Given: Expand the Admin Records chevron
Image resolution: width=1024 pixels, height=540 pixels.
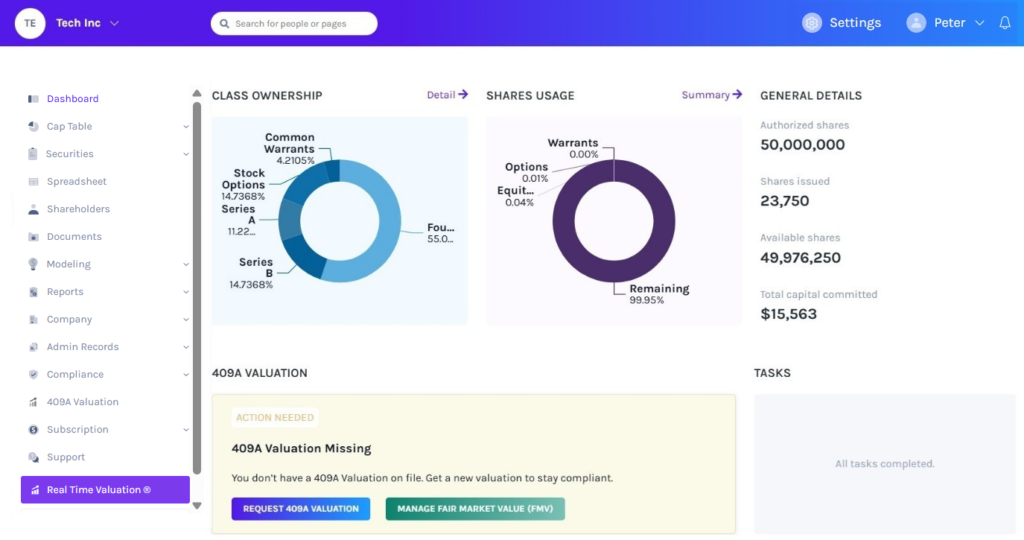Looking at the screenshot, I should [x=186, y=347].
